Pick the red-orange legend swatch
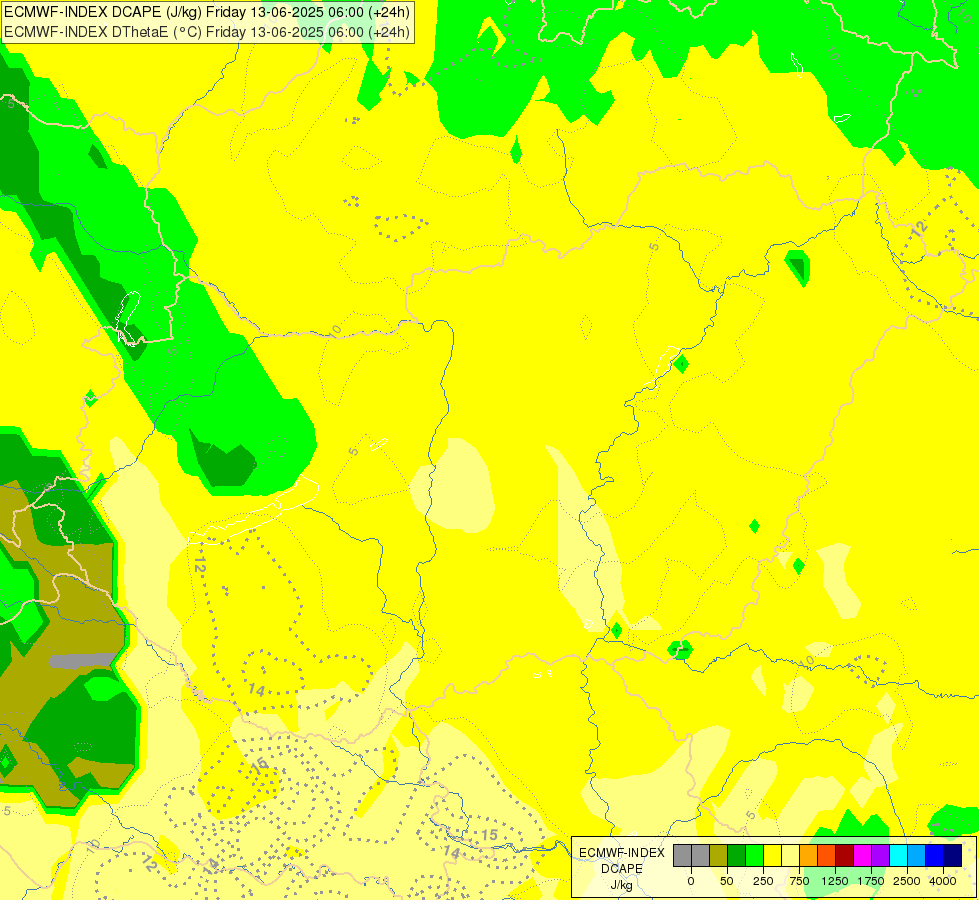This screenshot has width=979, height=900. 827,856
